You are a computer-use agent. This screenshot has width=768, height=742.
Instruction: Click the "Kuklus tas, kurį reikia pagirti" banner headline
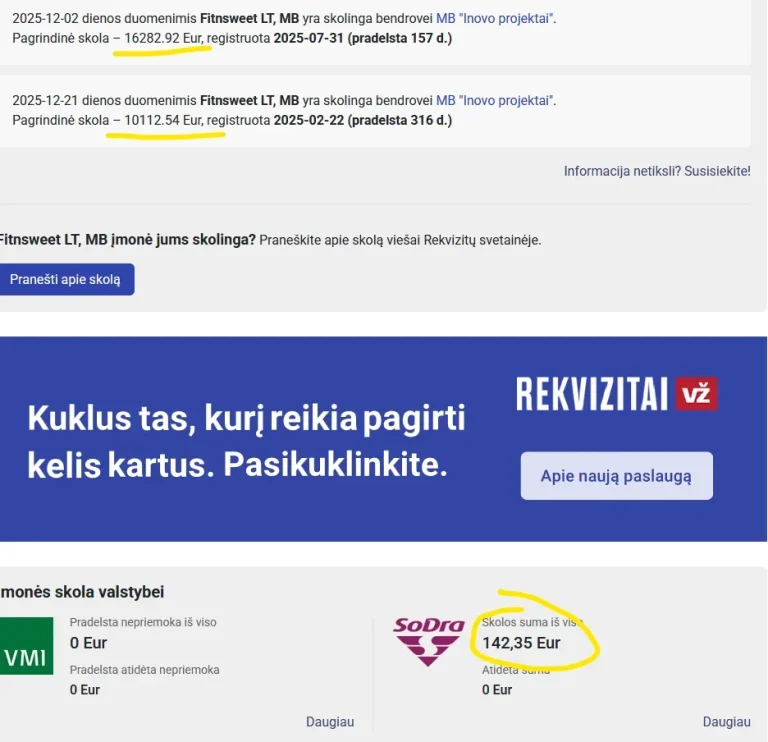(246, 418)
